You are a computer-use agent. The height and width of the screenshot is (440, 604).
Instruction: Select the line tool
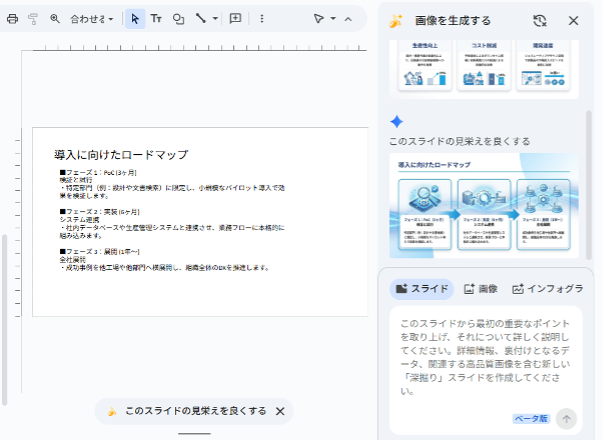point(201,18)
